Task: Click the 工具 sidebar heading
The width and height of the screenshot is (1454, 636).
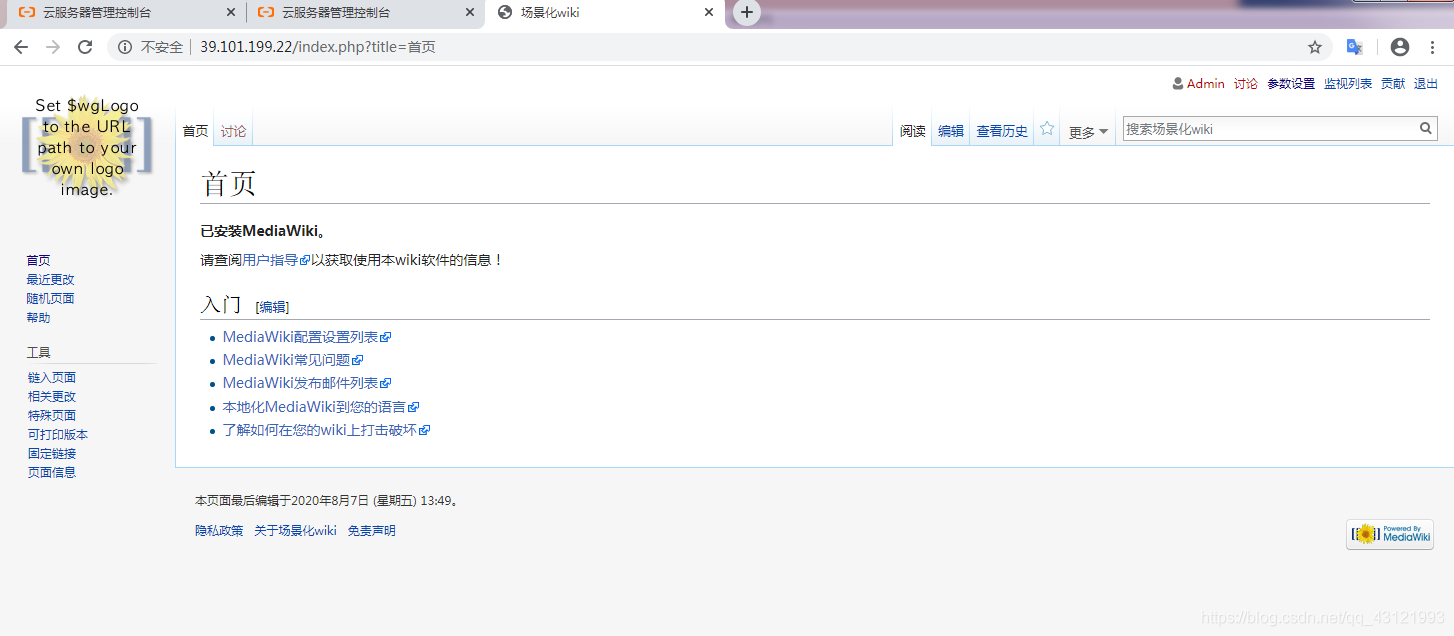Action: pos(38,352)
